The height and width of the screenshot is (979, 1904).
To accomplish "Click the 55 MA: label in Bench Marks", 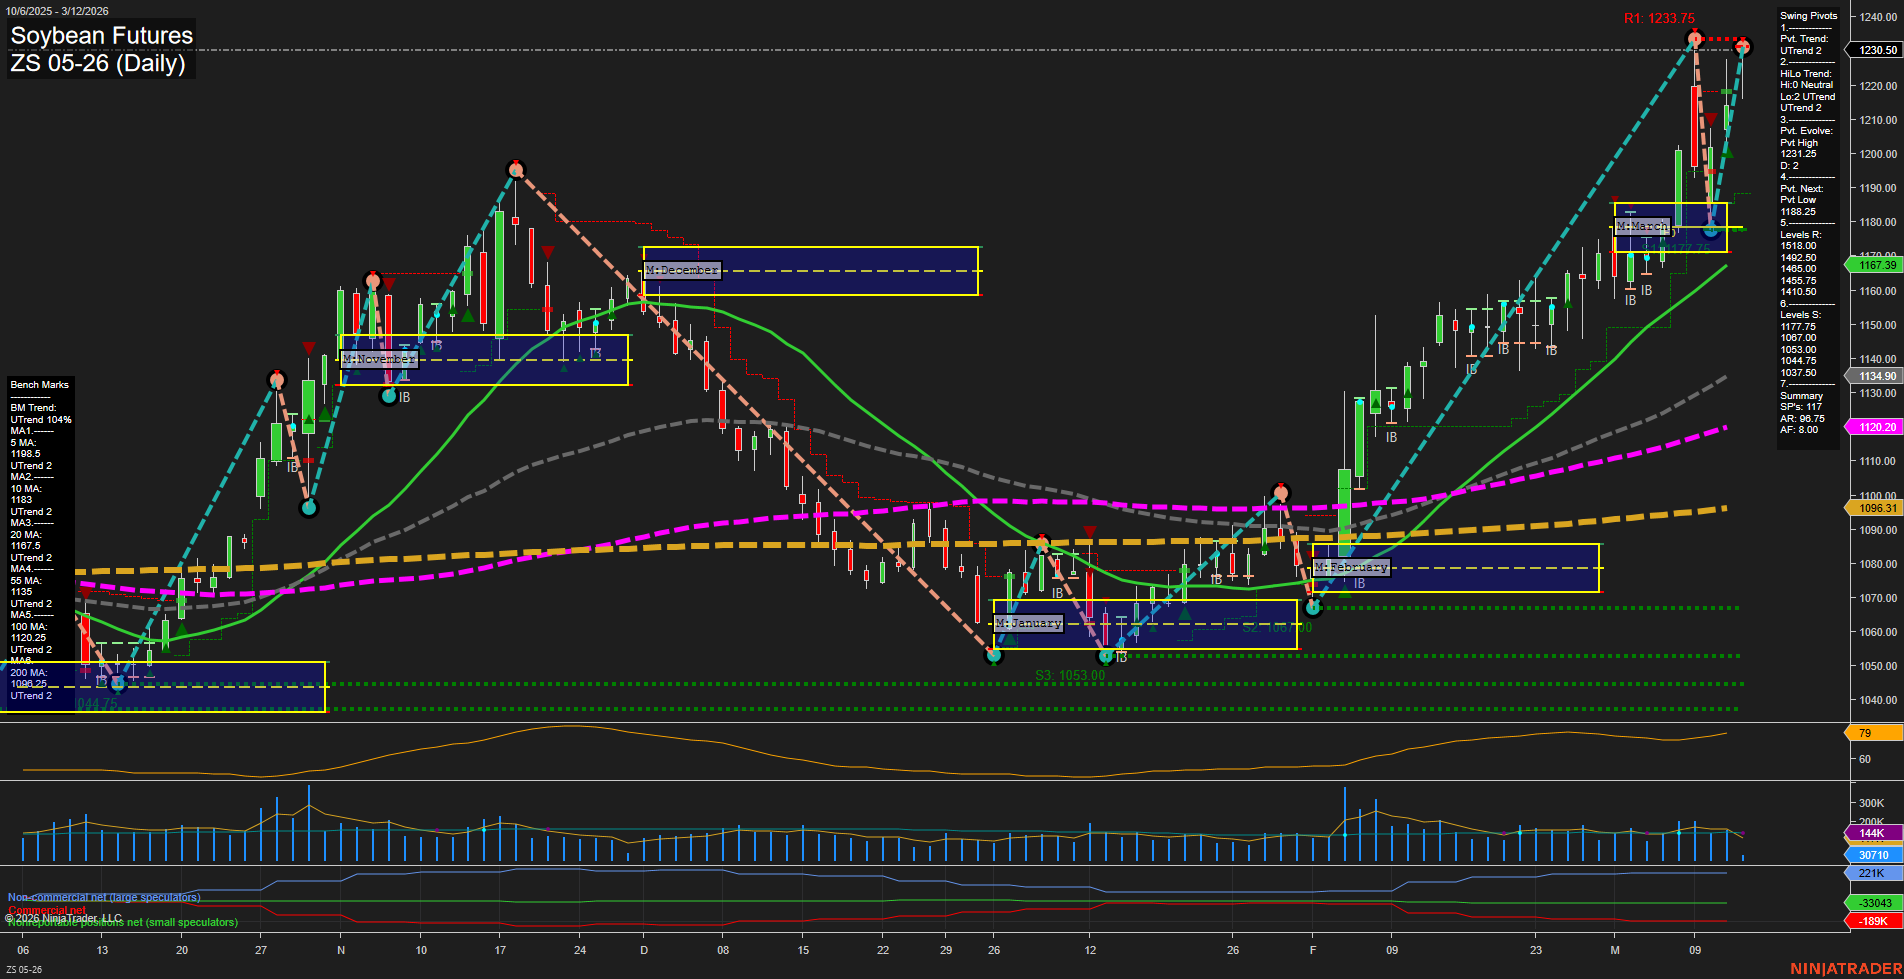I will (x=26, y=581).
